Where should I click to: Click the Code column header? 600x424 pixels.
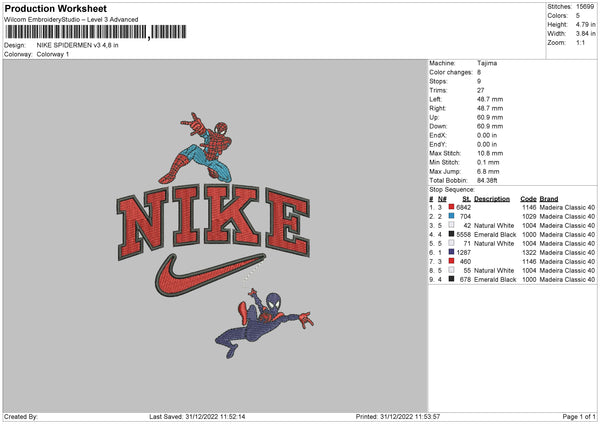click(528, 199)
